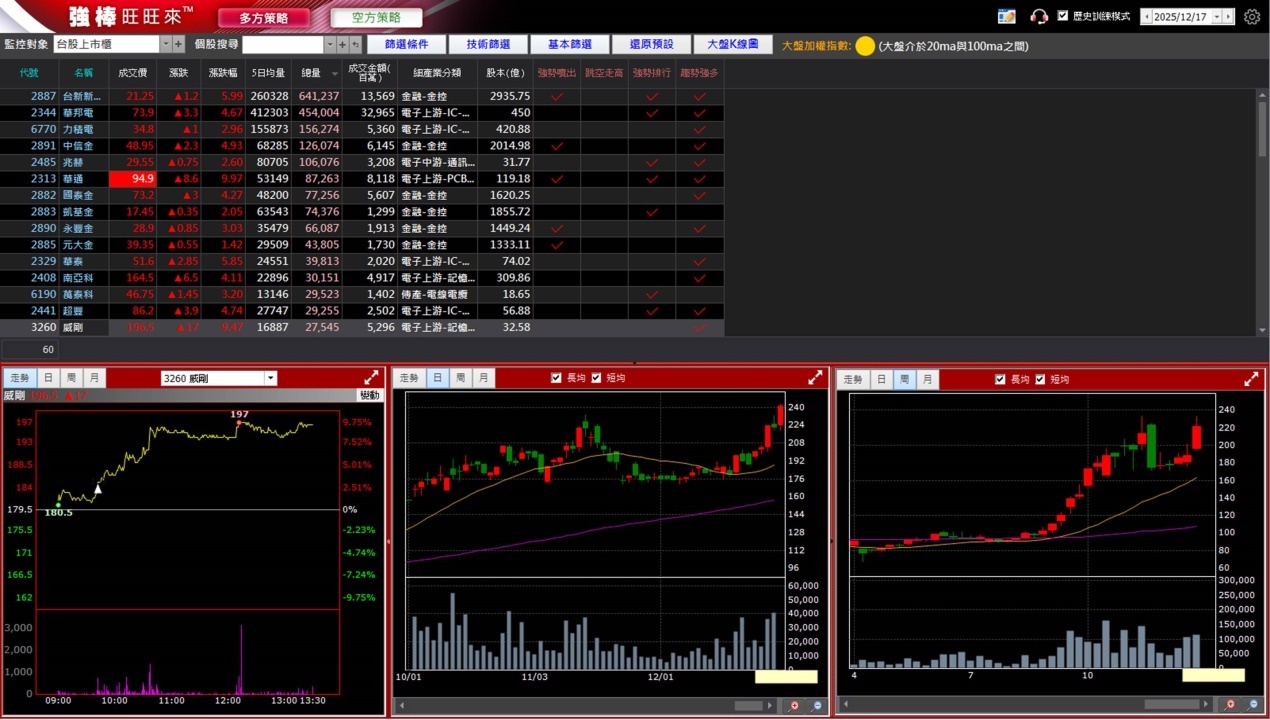
Task: Select the 6190 萬泰科 row
Action: pos(362,295)
